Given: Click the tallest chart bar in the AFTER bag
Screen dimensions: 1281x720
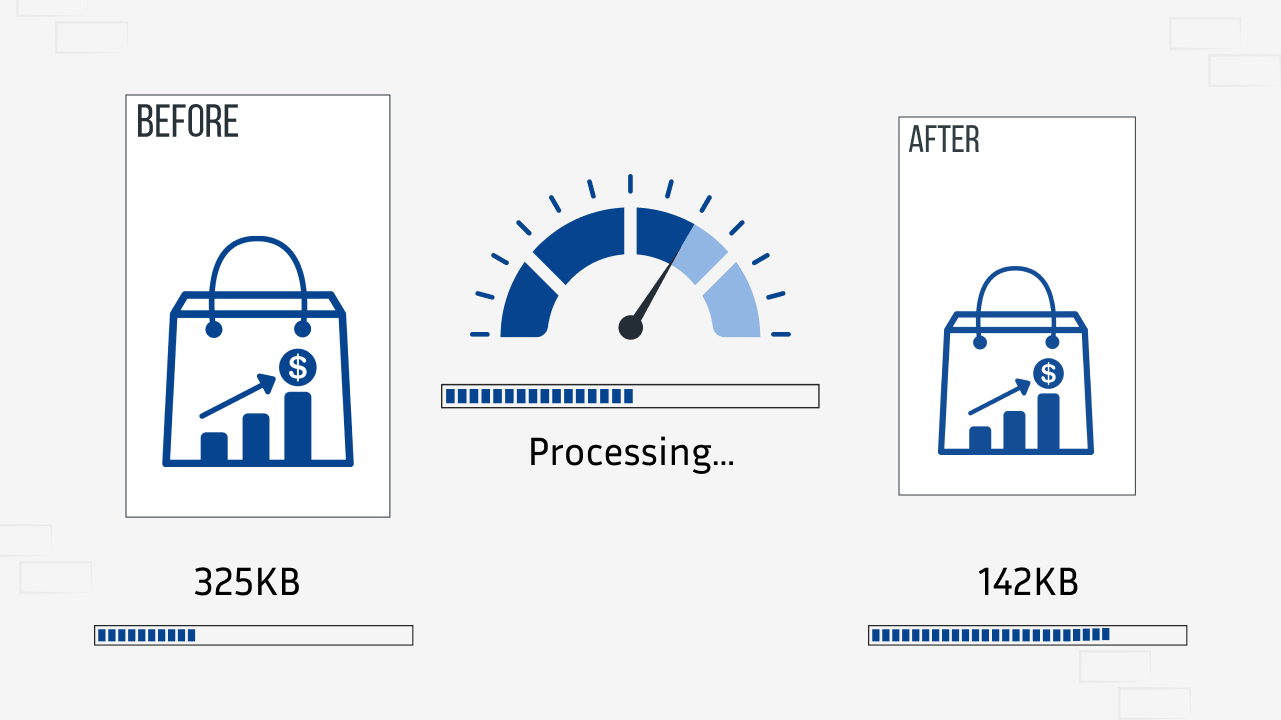Looking at the screenshot, I should pos(1048,421).
